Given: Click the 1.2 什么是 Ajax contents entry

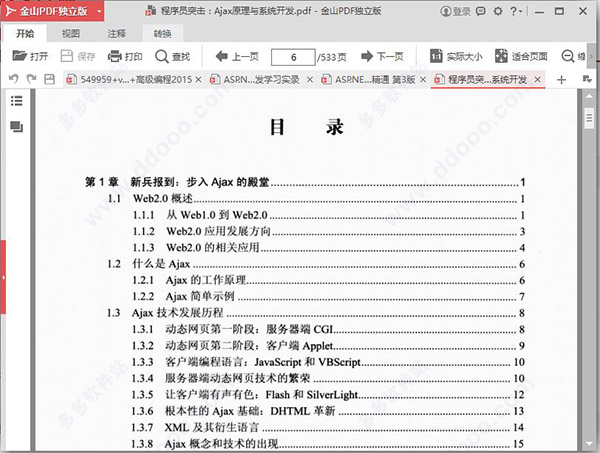Looking at the screenshot, I should tap(316, 264).
